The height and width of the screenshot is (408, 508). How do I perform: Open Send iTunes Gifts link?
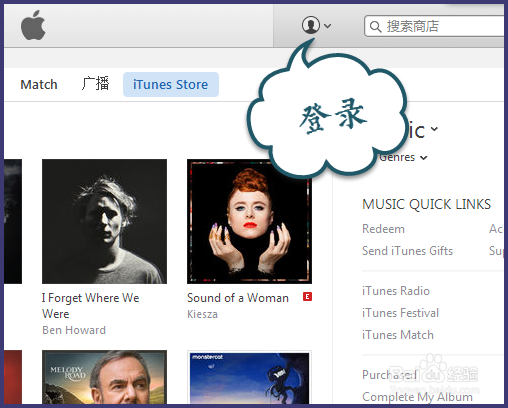[407, 251]
